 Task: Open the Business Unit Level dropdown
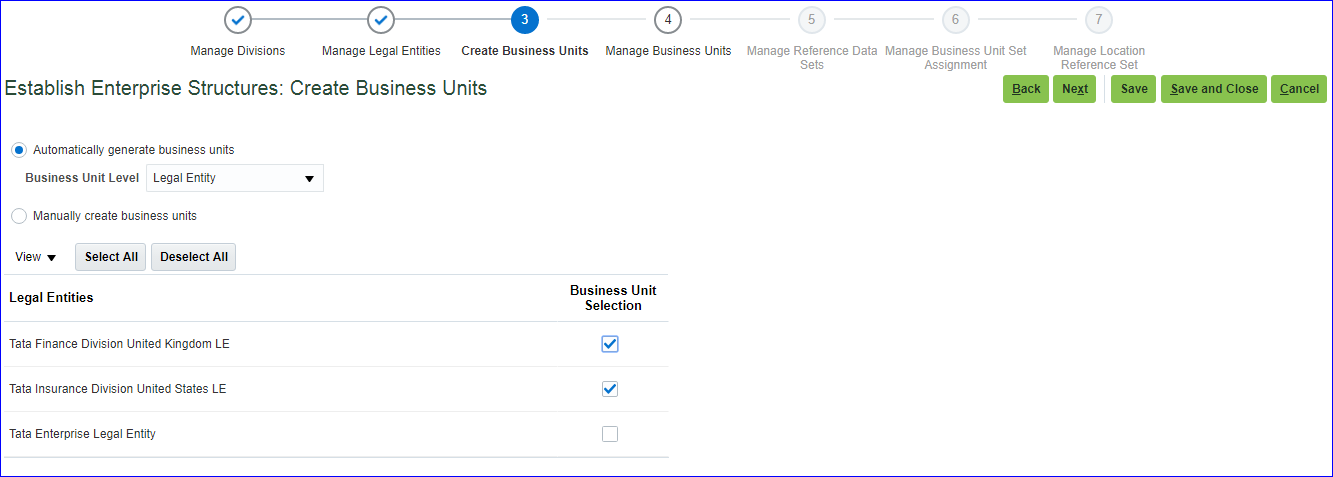pos(235,179)
